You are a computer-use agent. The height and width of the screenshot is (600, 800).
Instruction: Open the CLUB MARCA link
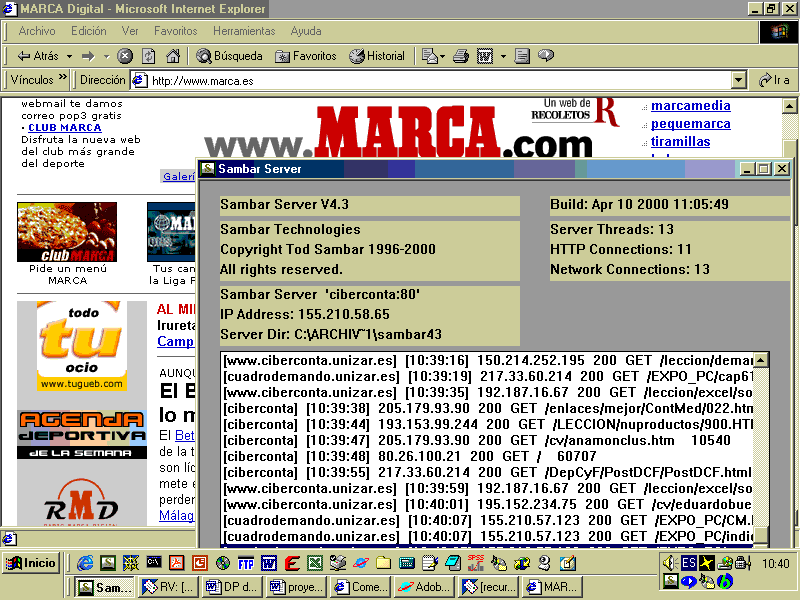[65, 128]
